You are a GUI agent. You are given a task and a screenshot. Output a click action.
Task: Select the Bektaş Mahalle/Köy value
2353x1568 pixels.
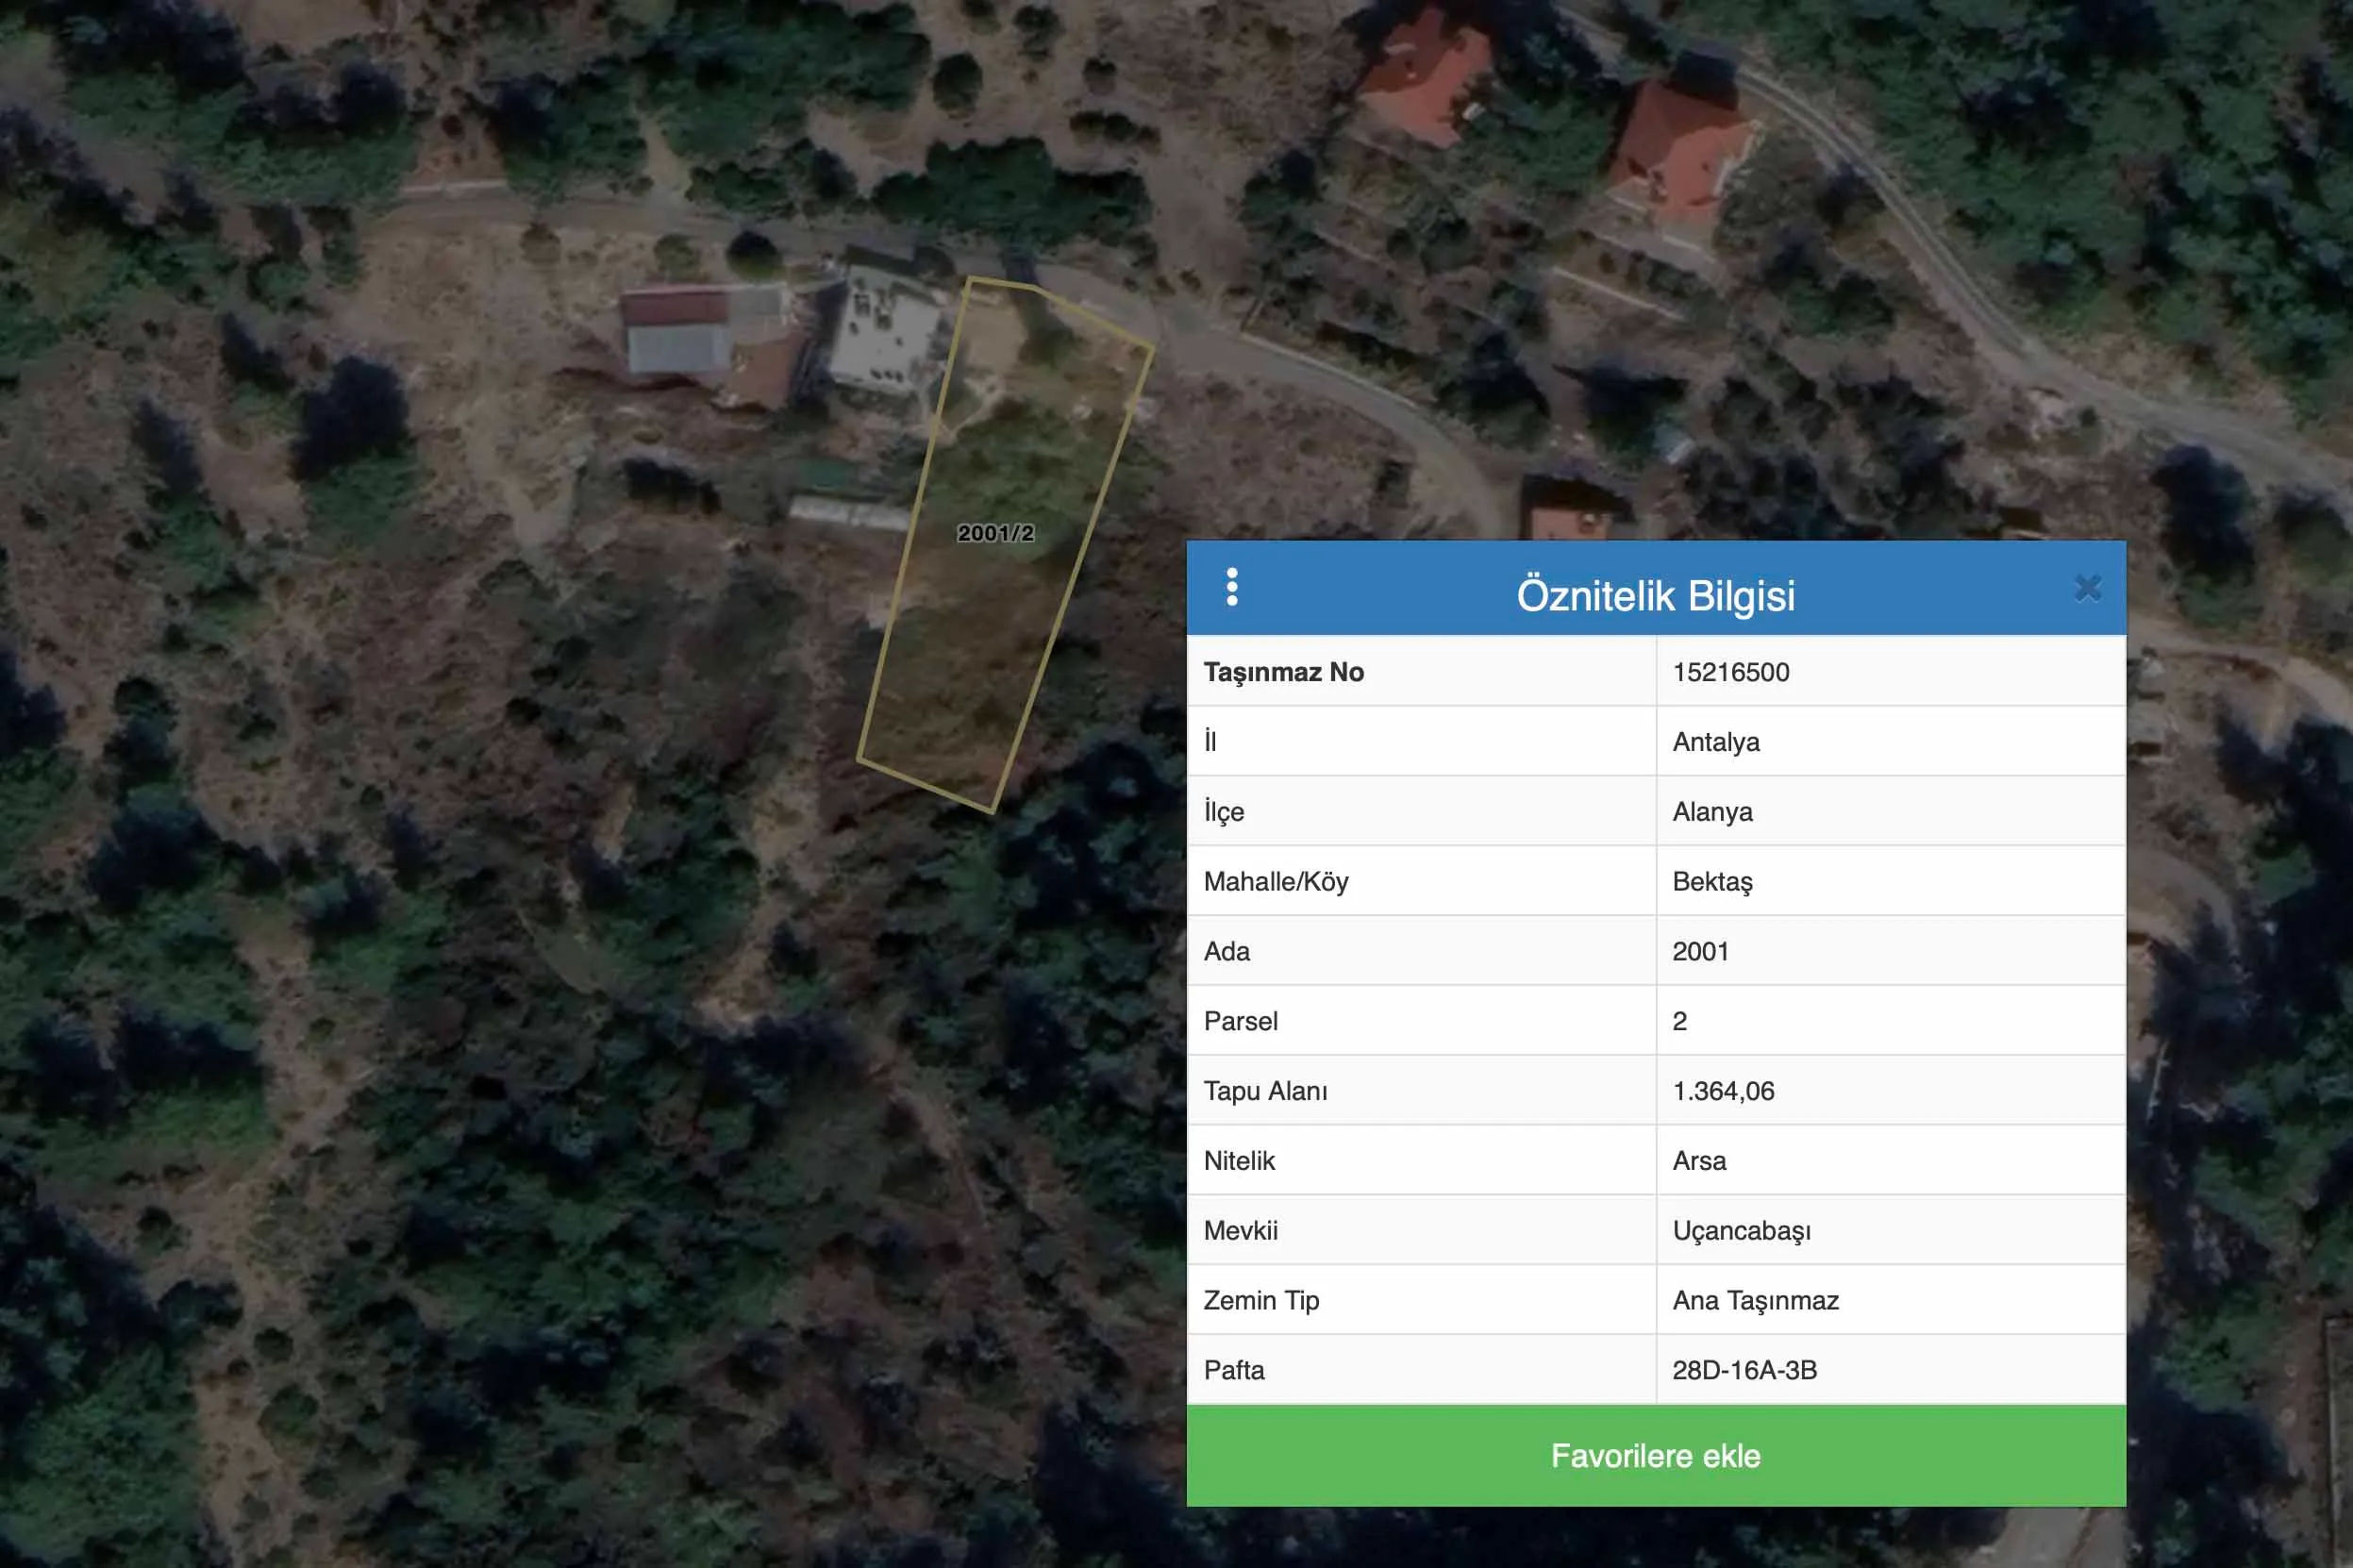[1712, 882]
